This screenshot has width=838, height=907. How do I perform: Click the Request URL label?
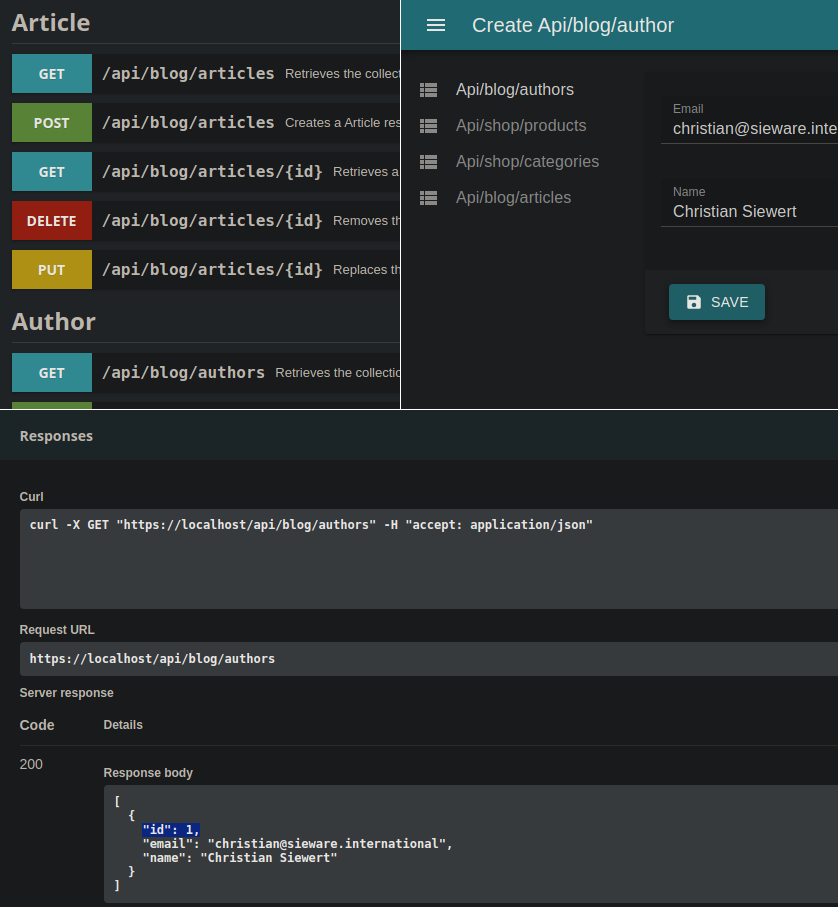click(x=57, y=630)
